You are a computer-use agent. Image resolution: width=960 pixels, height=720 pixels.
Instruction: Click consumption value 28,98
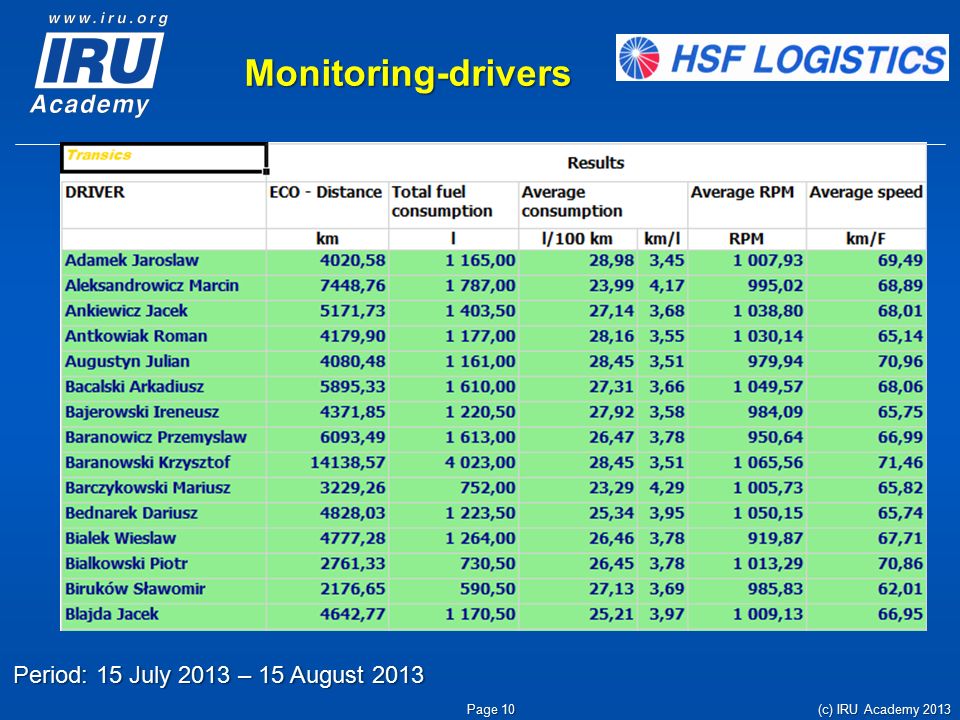[x=612, y=260]
